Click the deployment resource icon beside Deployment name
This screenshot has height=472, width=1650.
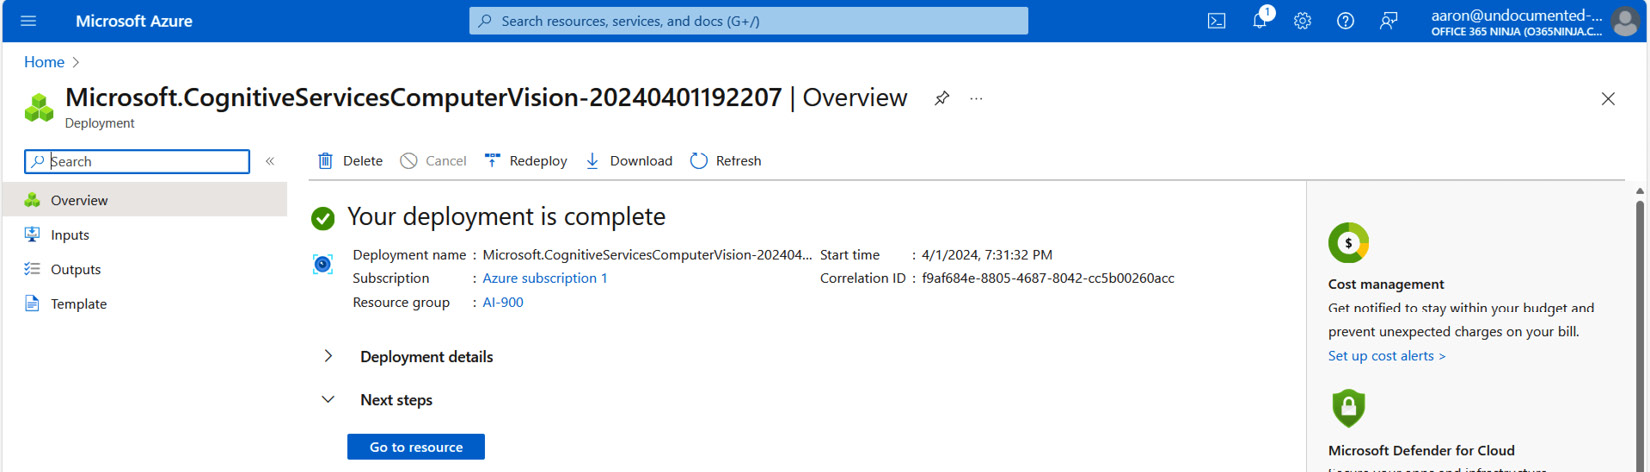(323, 264)
